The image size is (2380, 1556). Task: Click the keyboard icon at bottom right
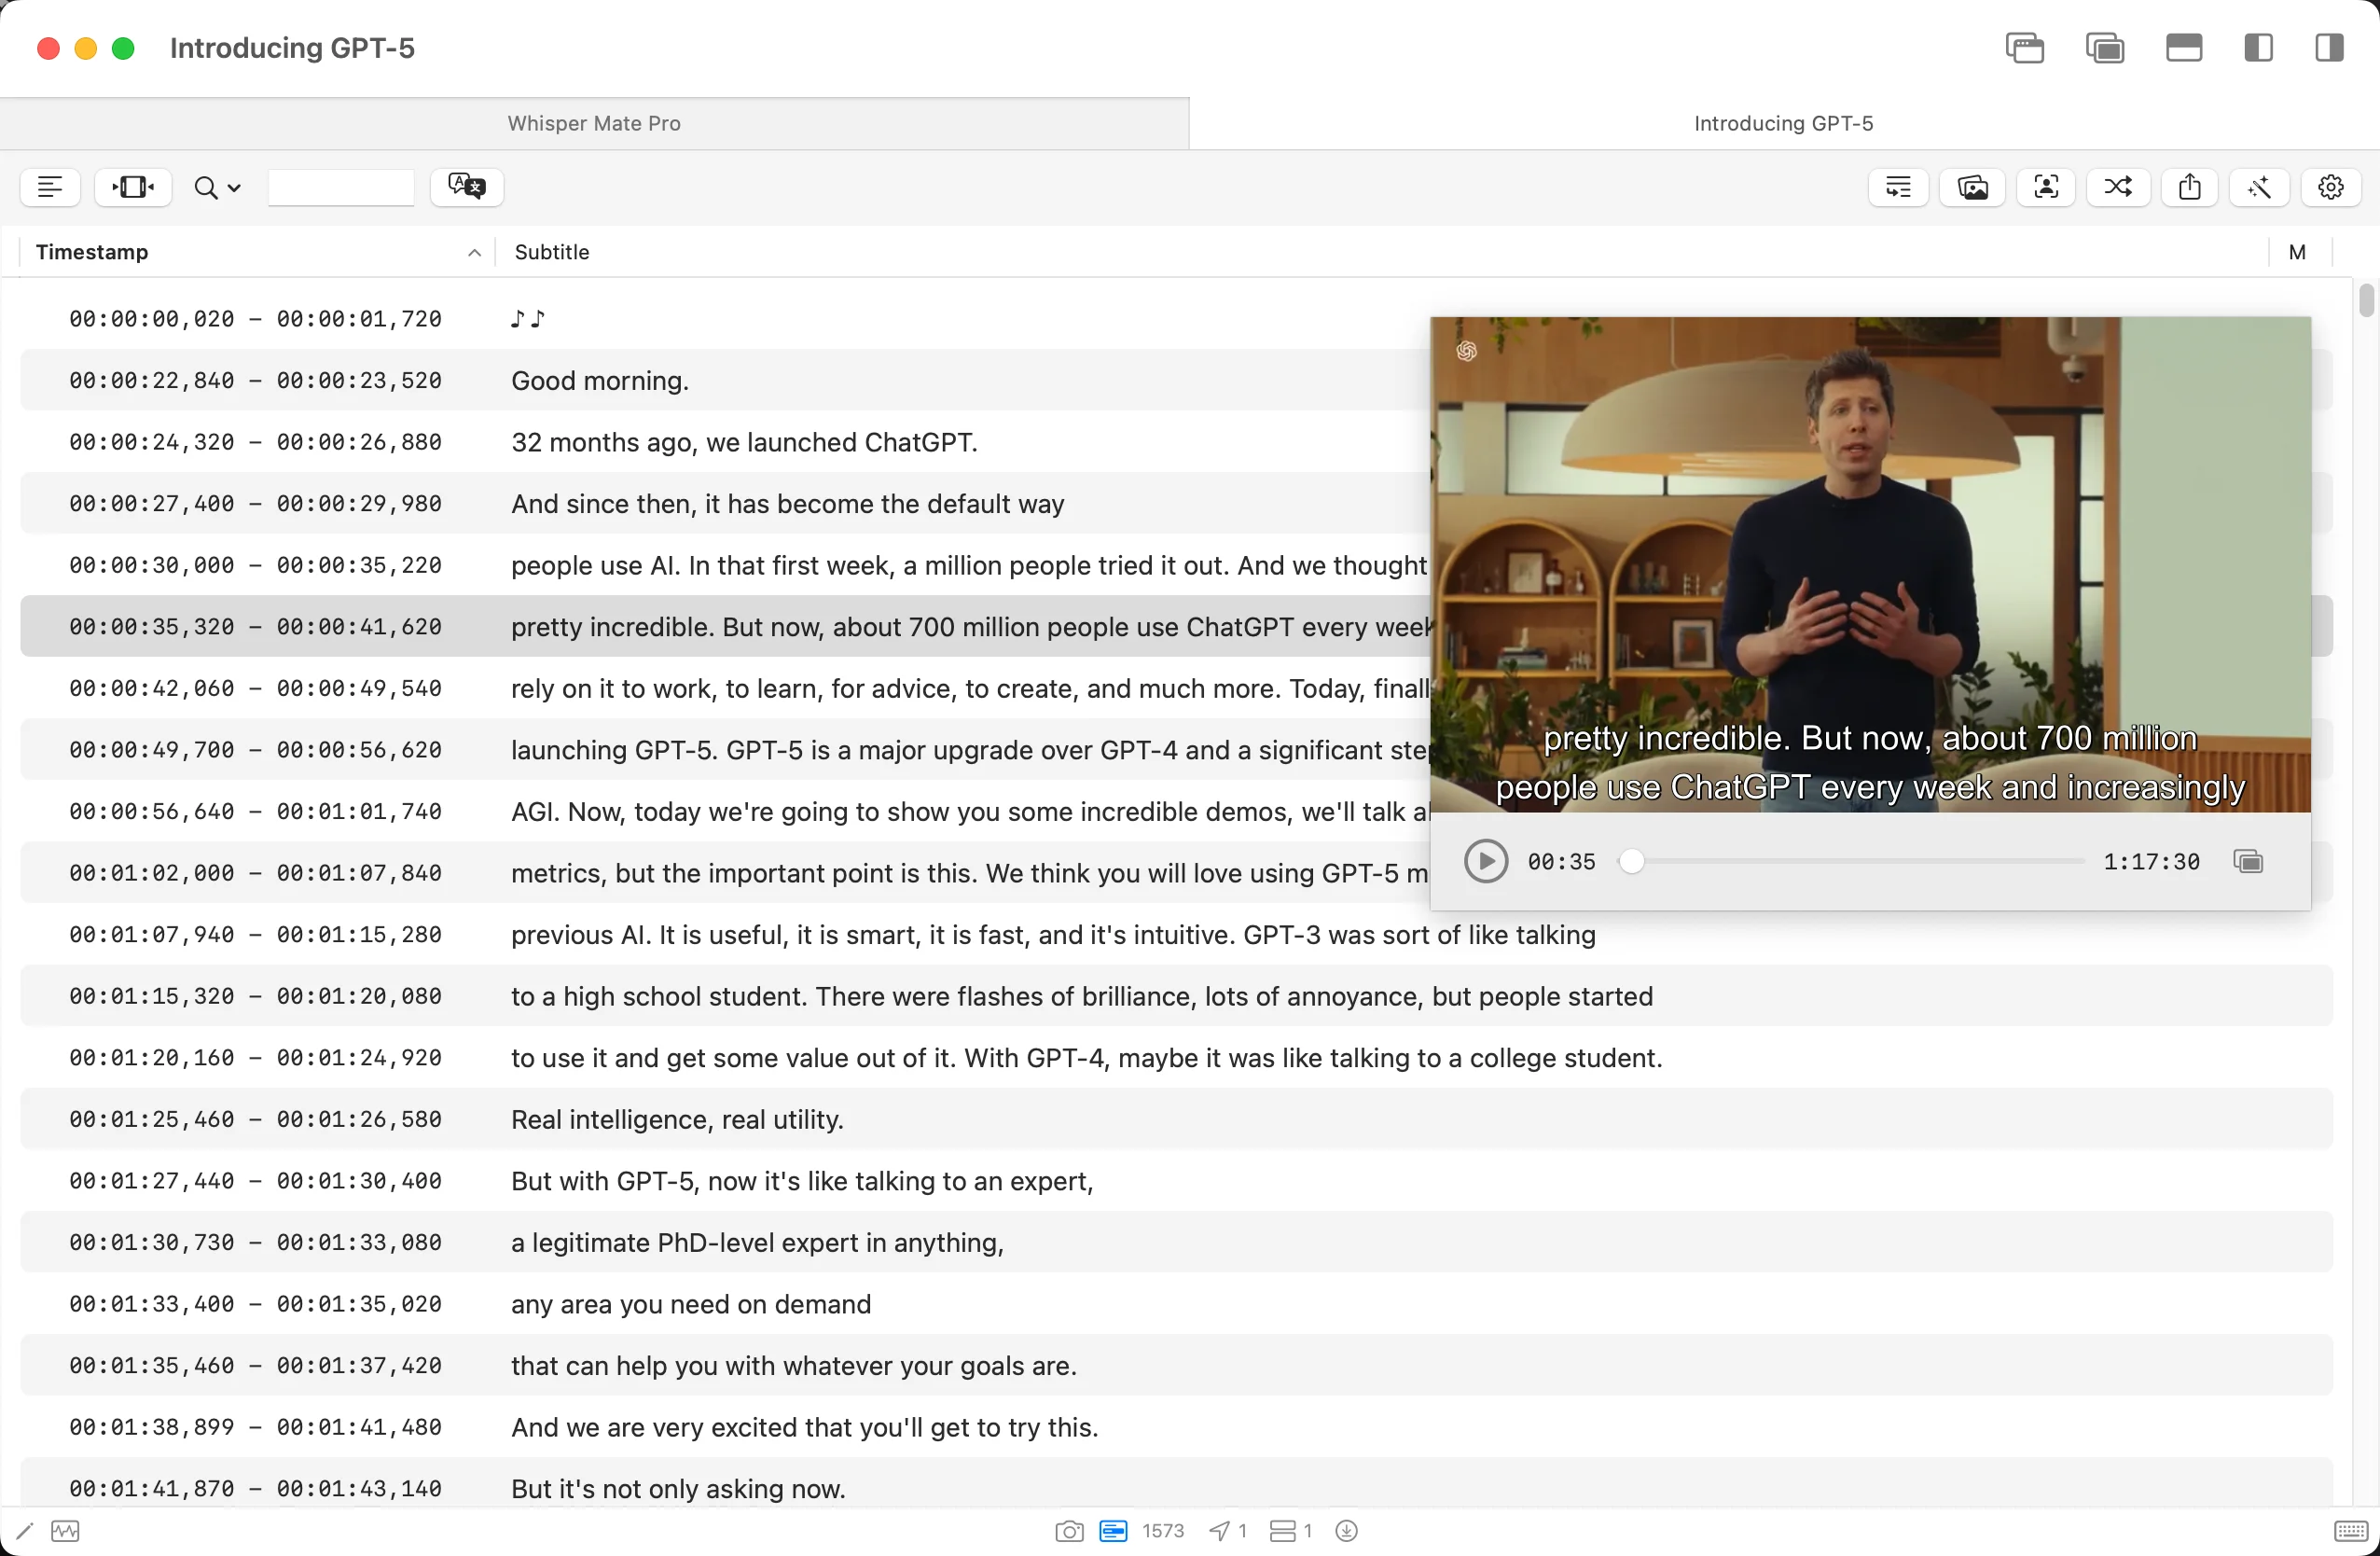2350,1531
